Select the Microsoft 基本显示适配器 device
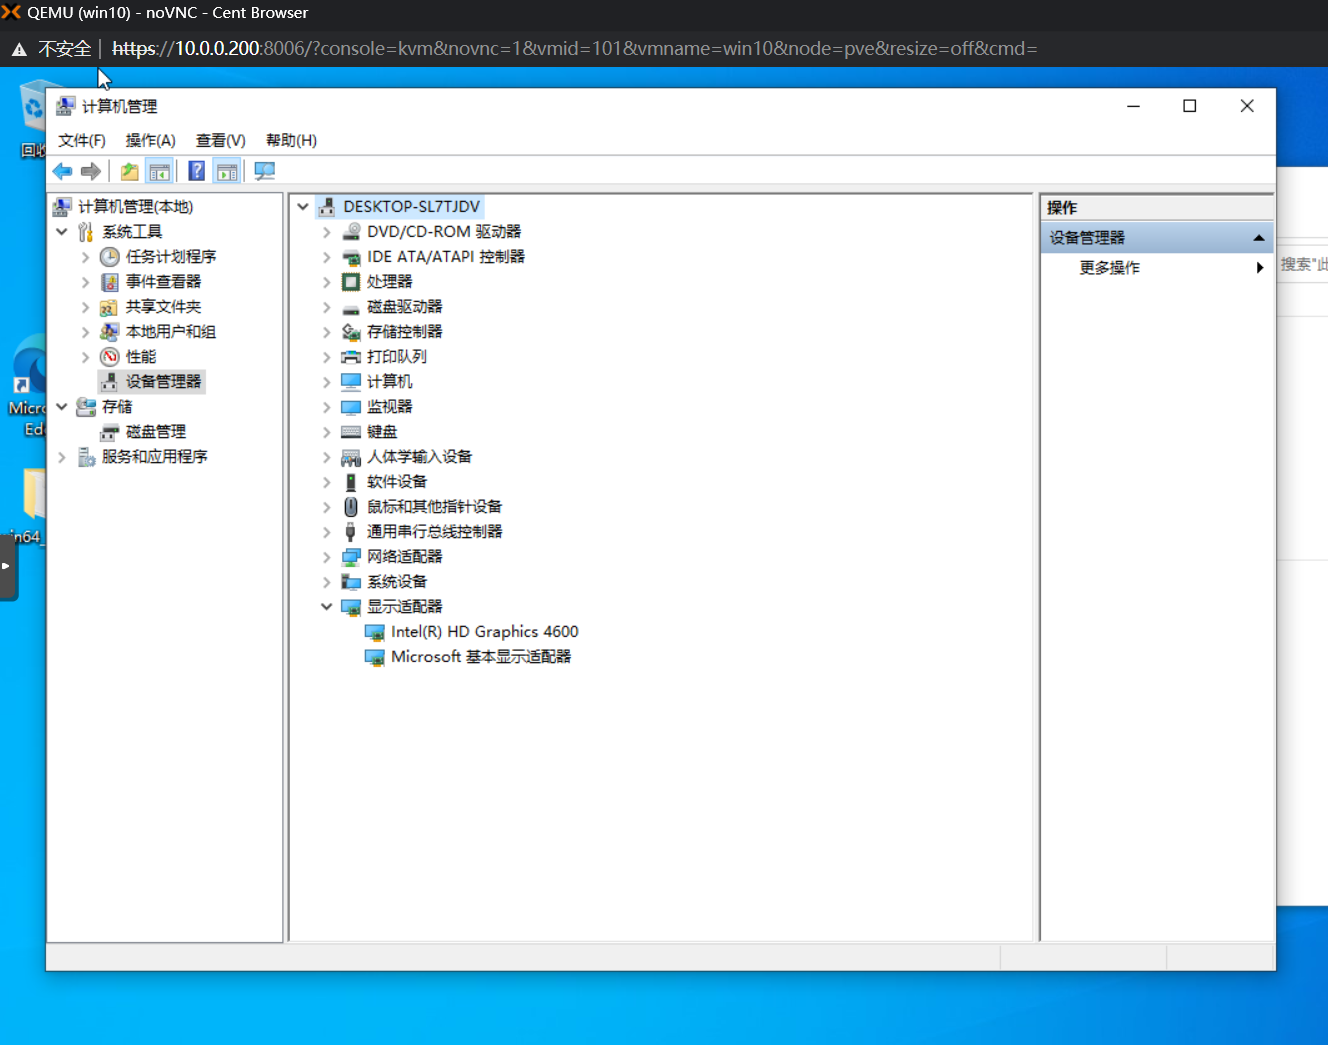This screenshot has width=1328, height=1045. tap(481, 657)
